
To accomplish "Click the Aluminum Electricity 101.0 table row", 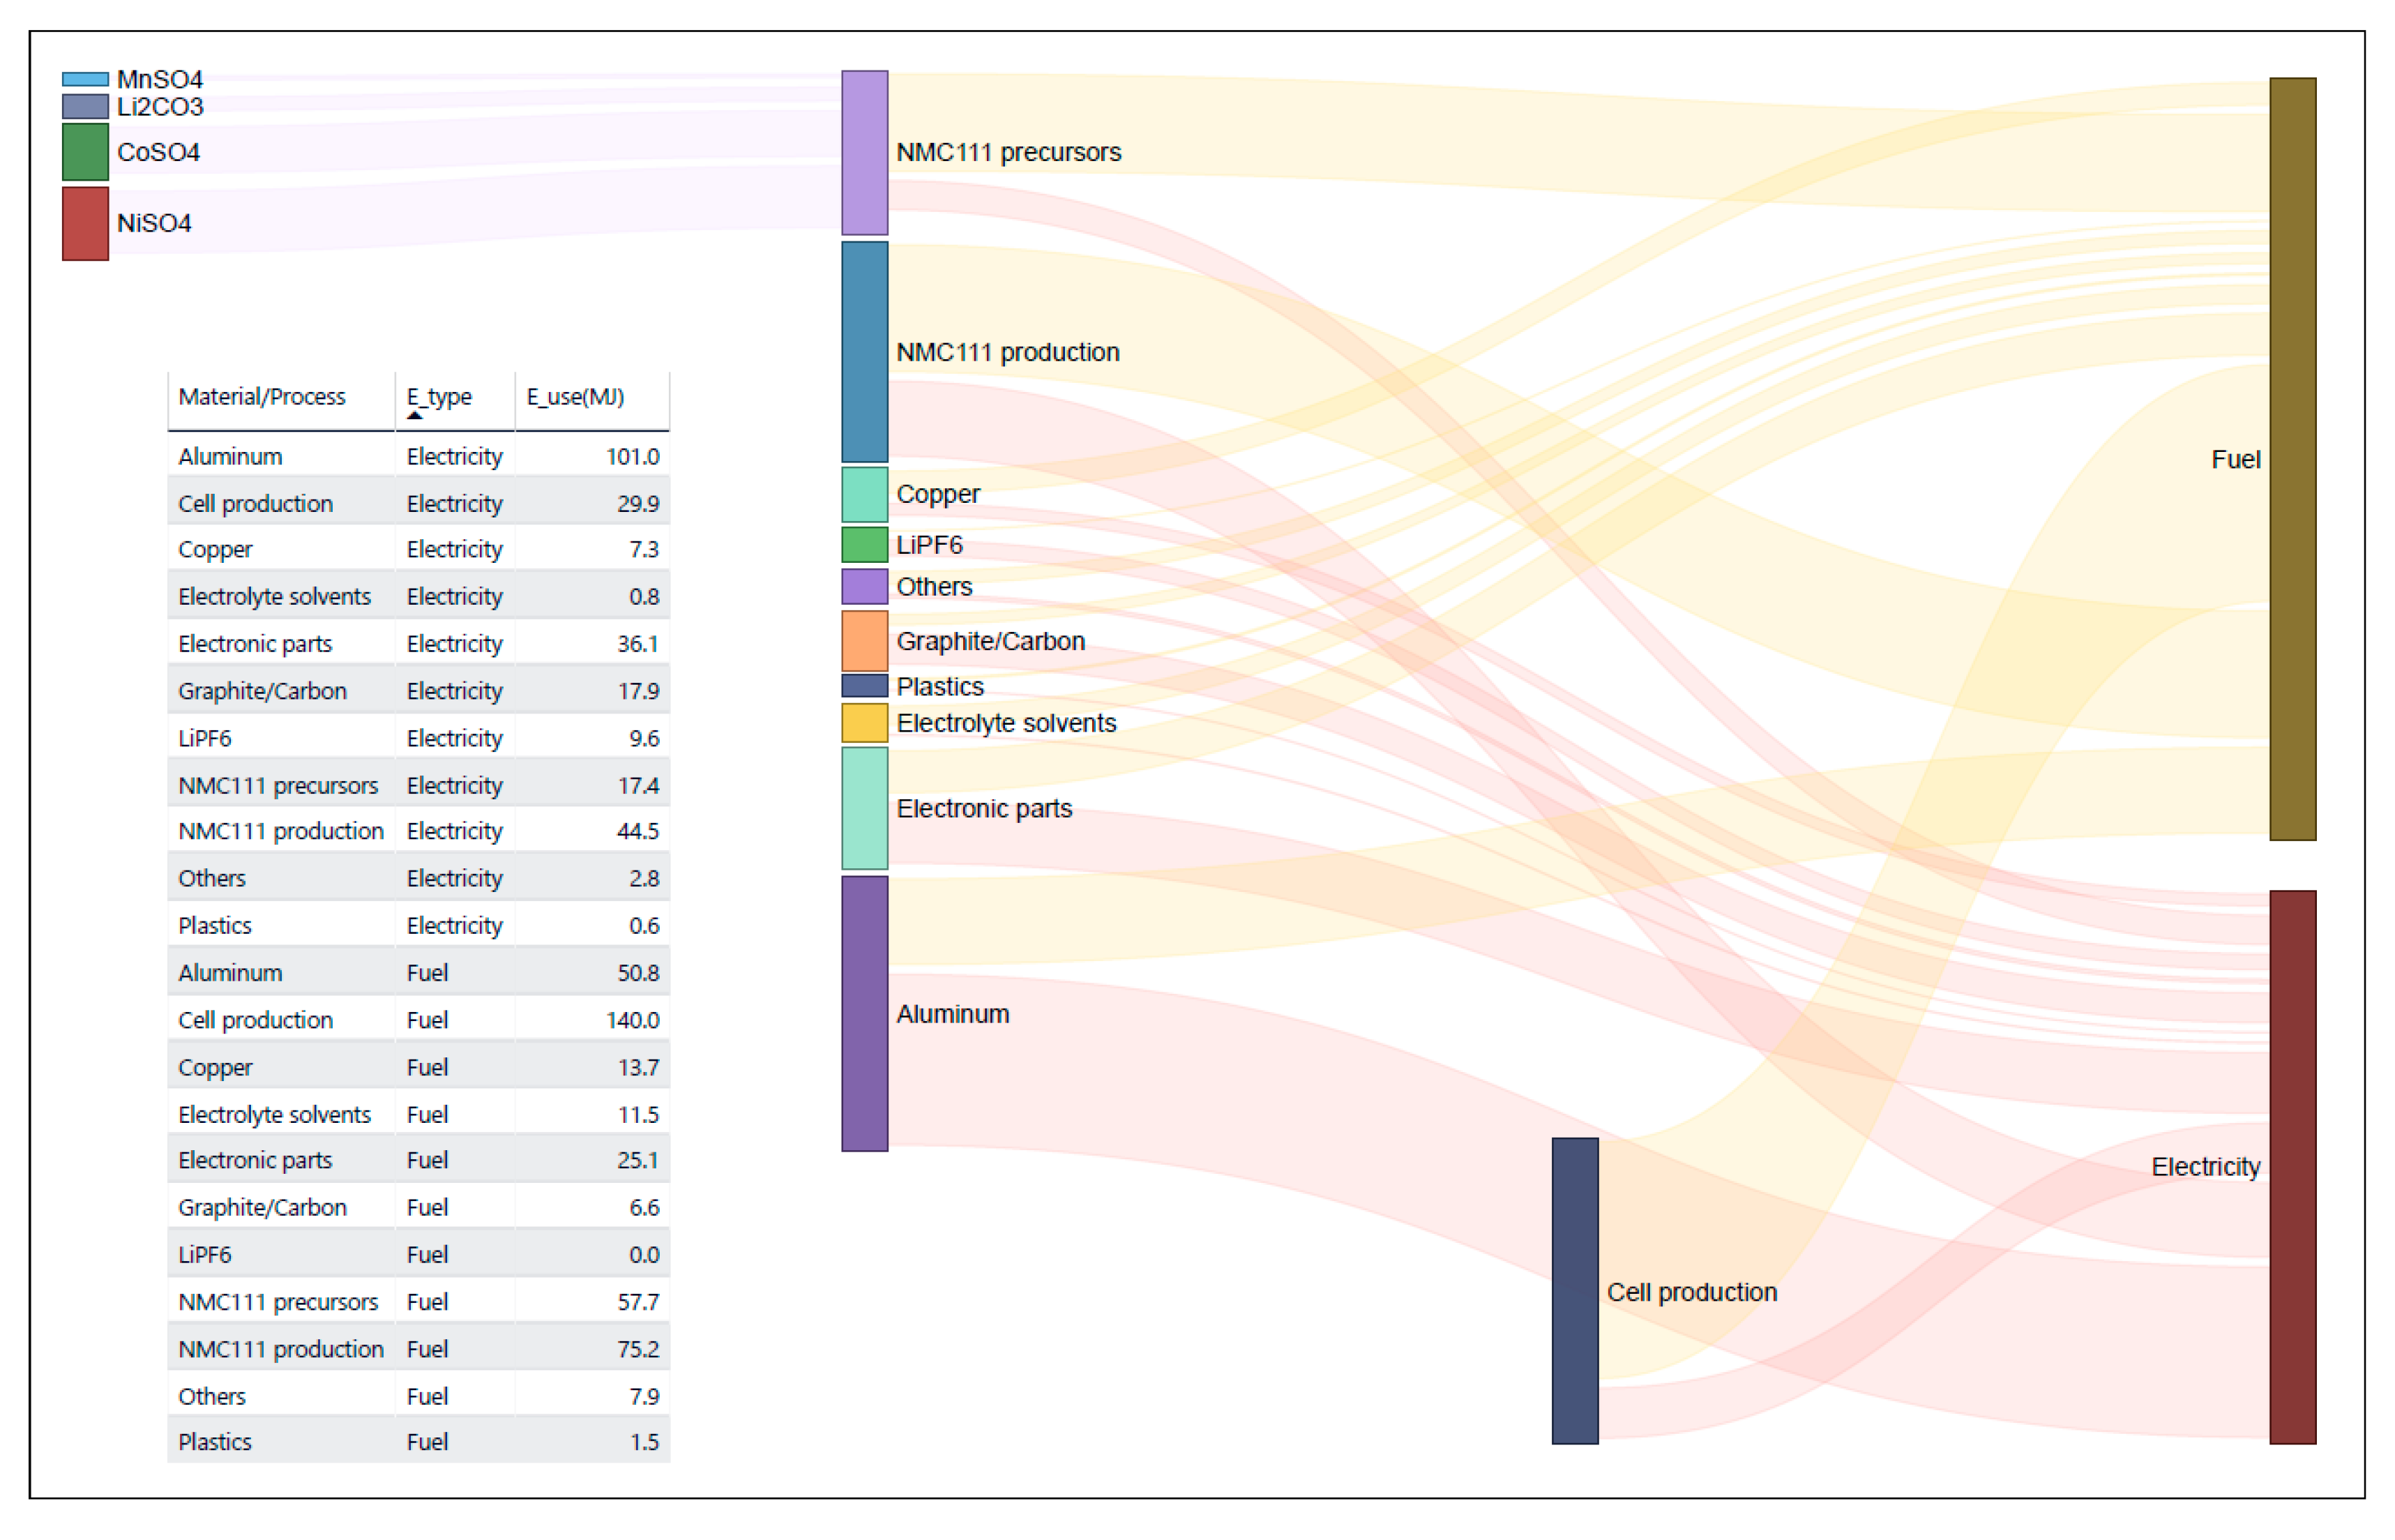I will click(x=418, y=457).
